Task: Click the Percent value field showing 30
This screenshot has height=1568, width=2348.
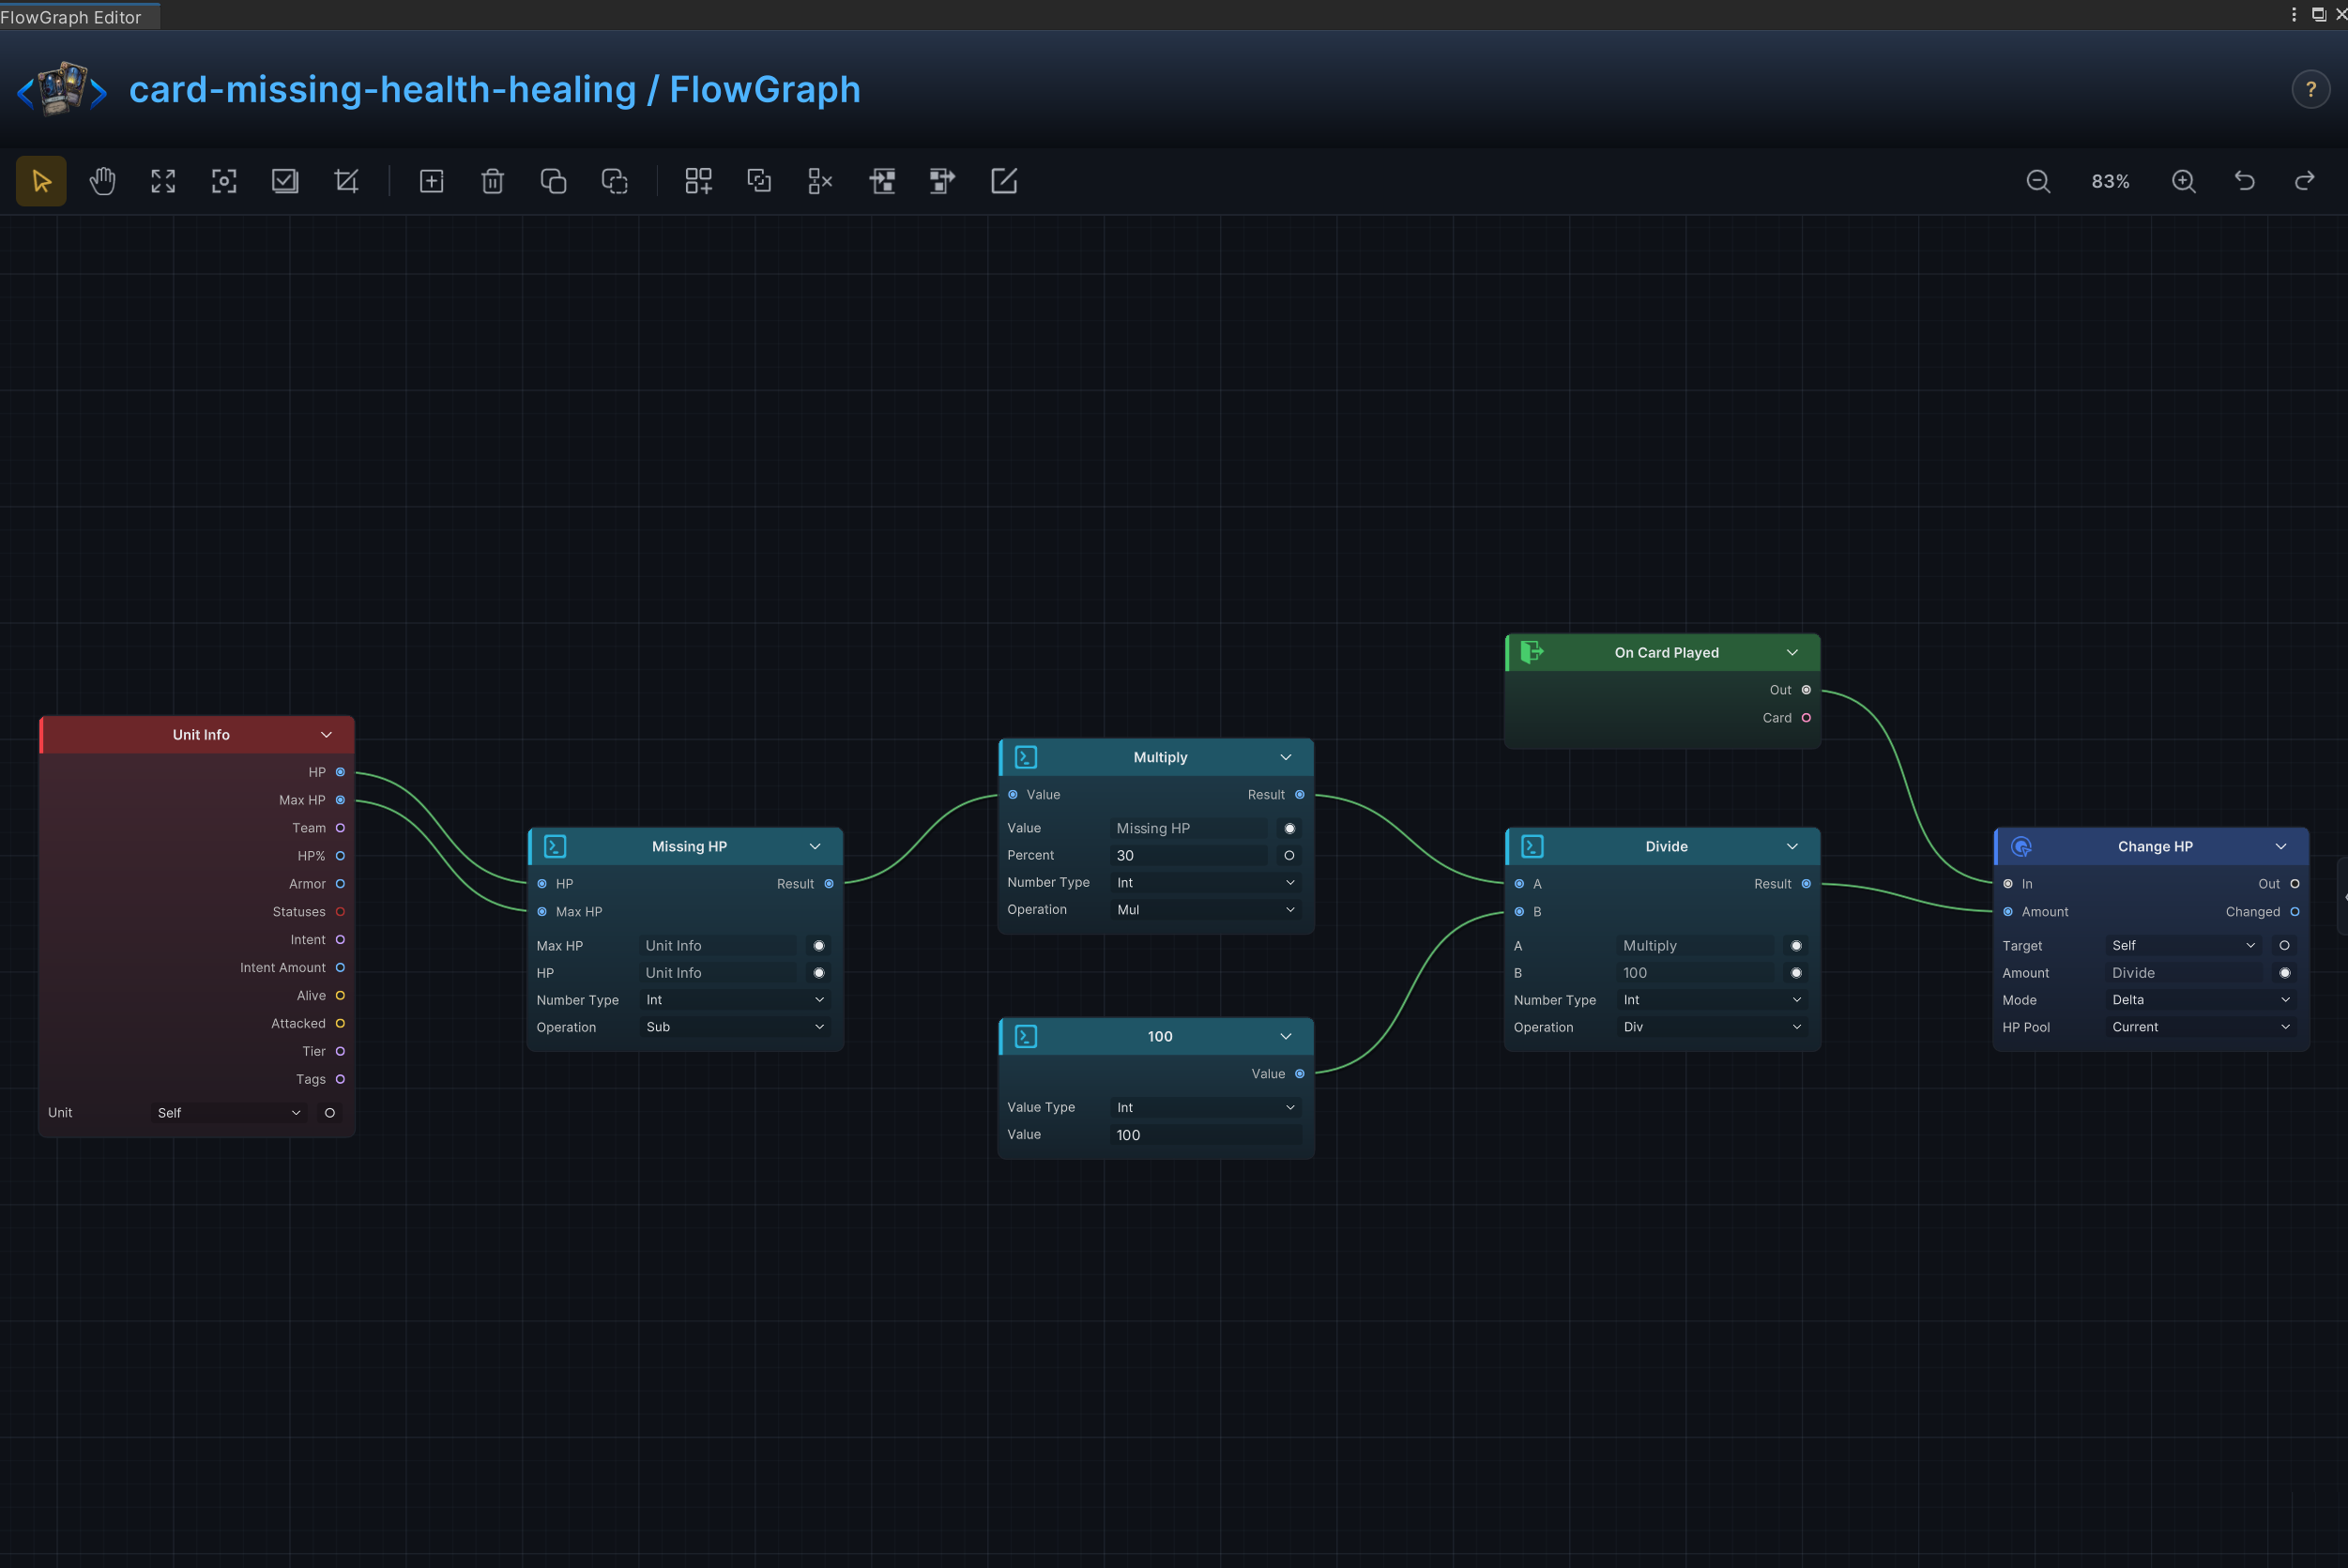Action: point(1189,856)
